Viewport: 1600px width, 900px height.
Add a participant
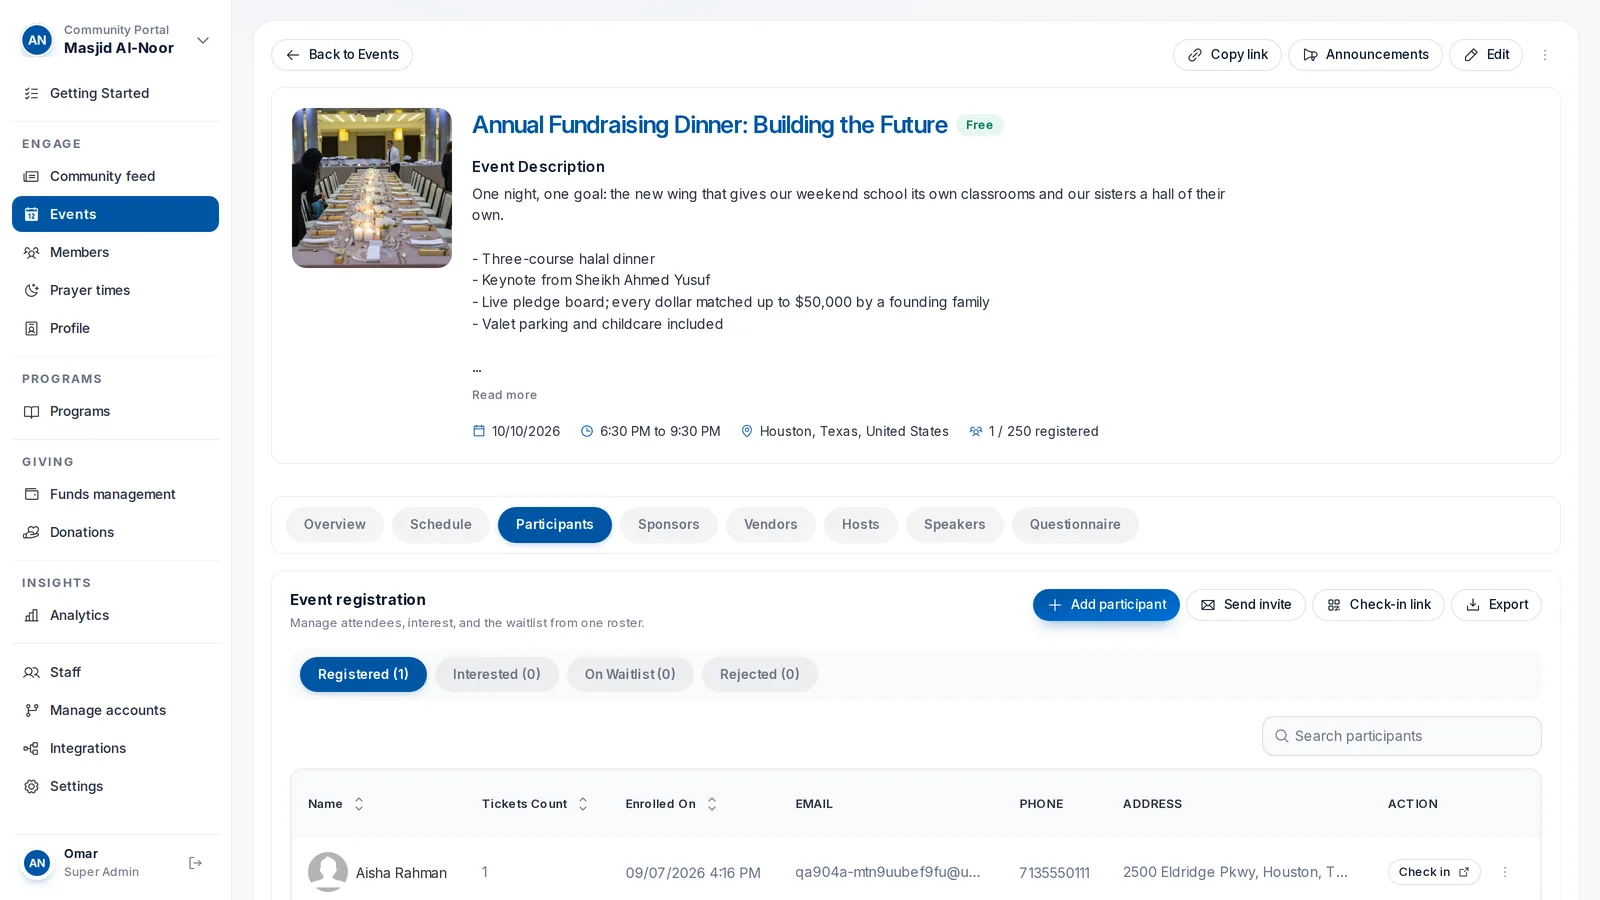click(1106, 605)
